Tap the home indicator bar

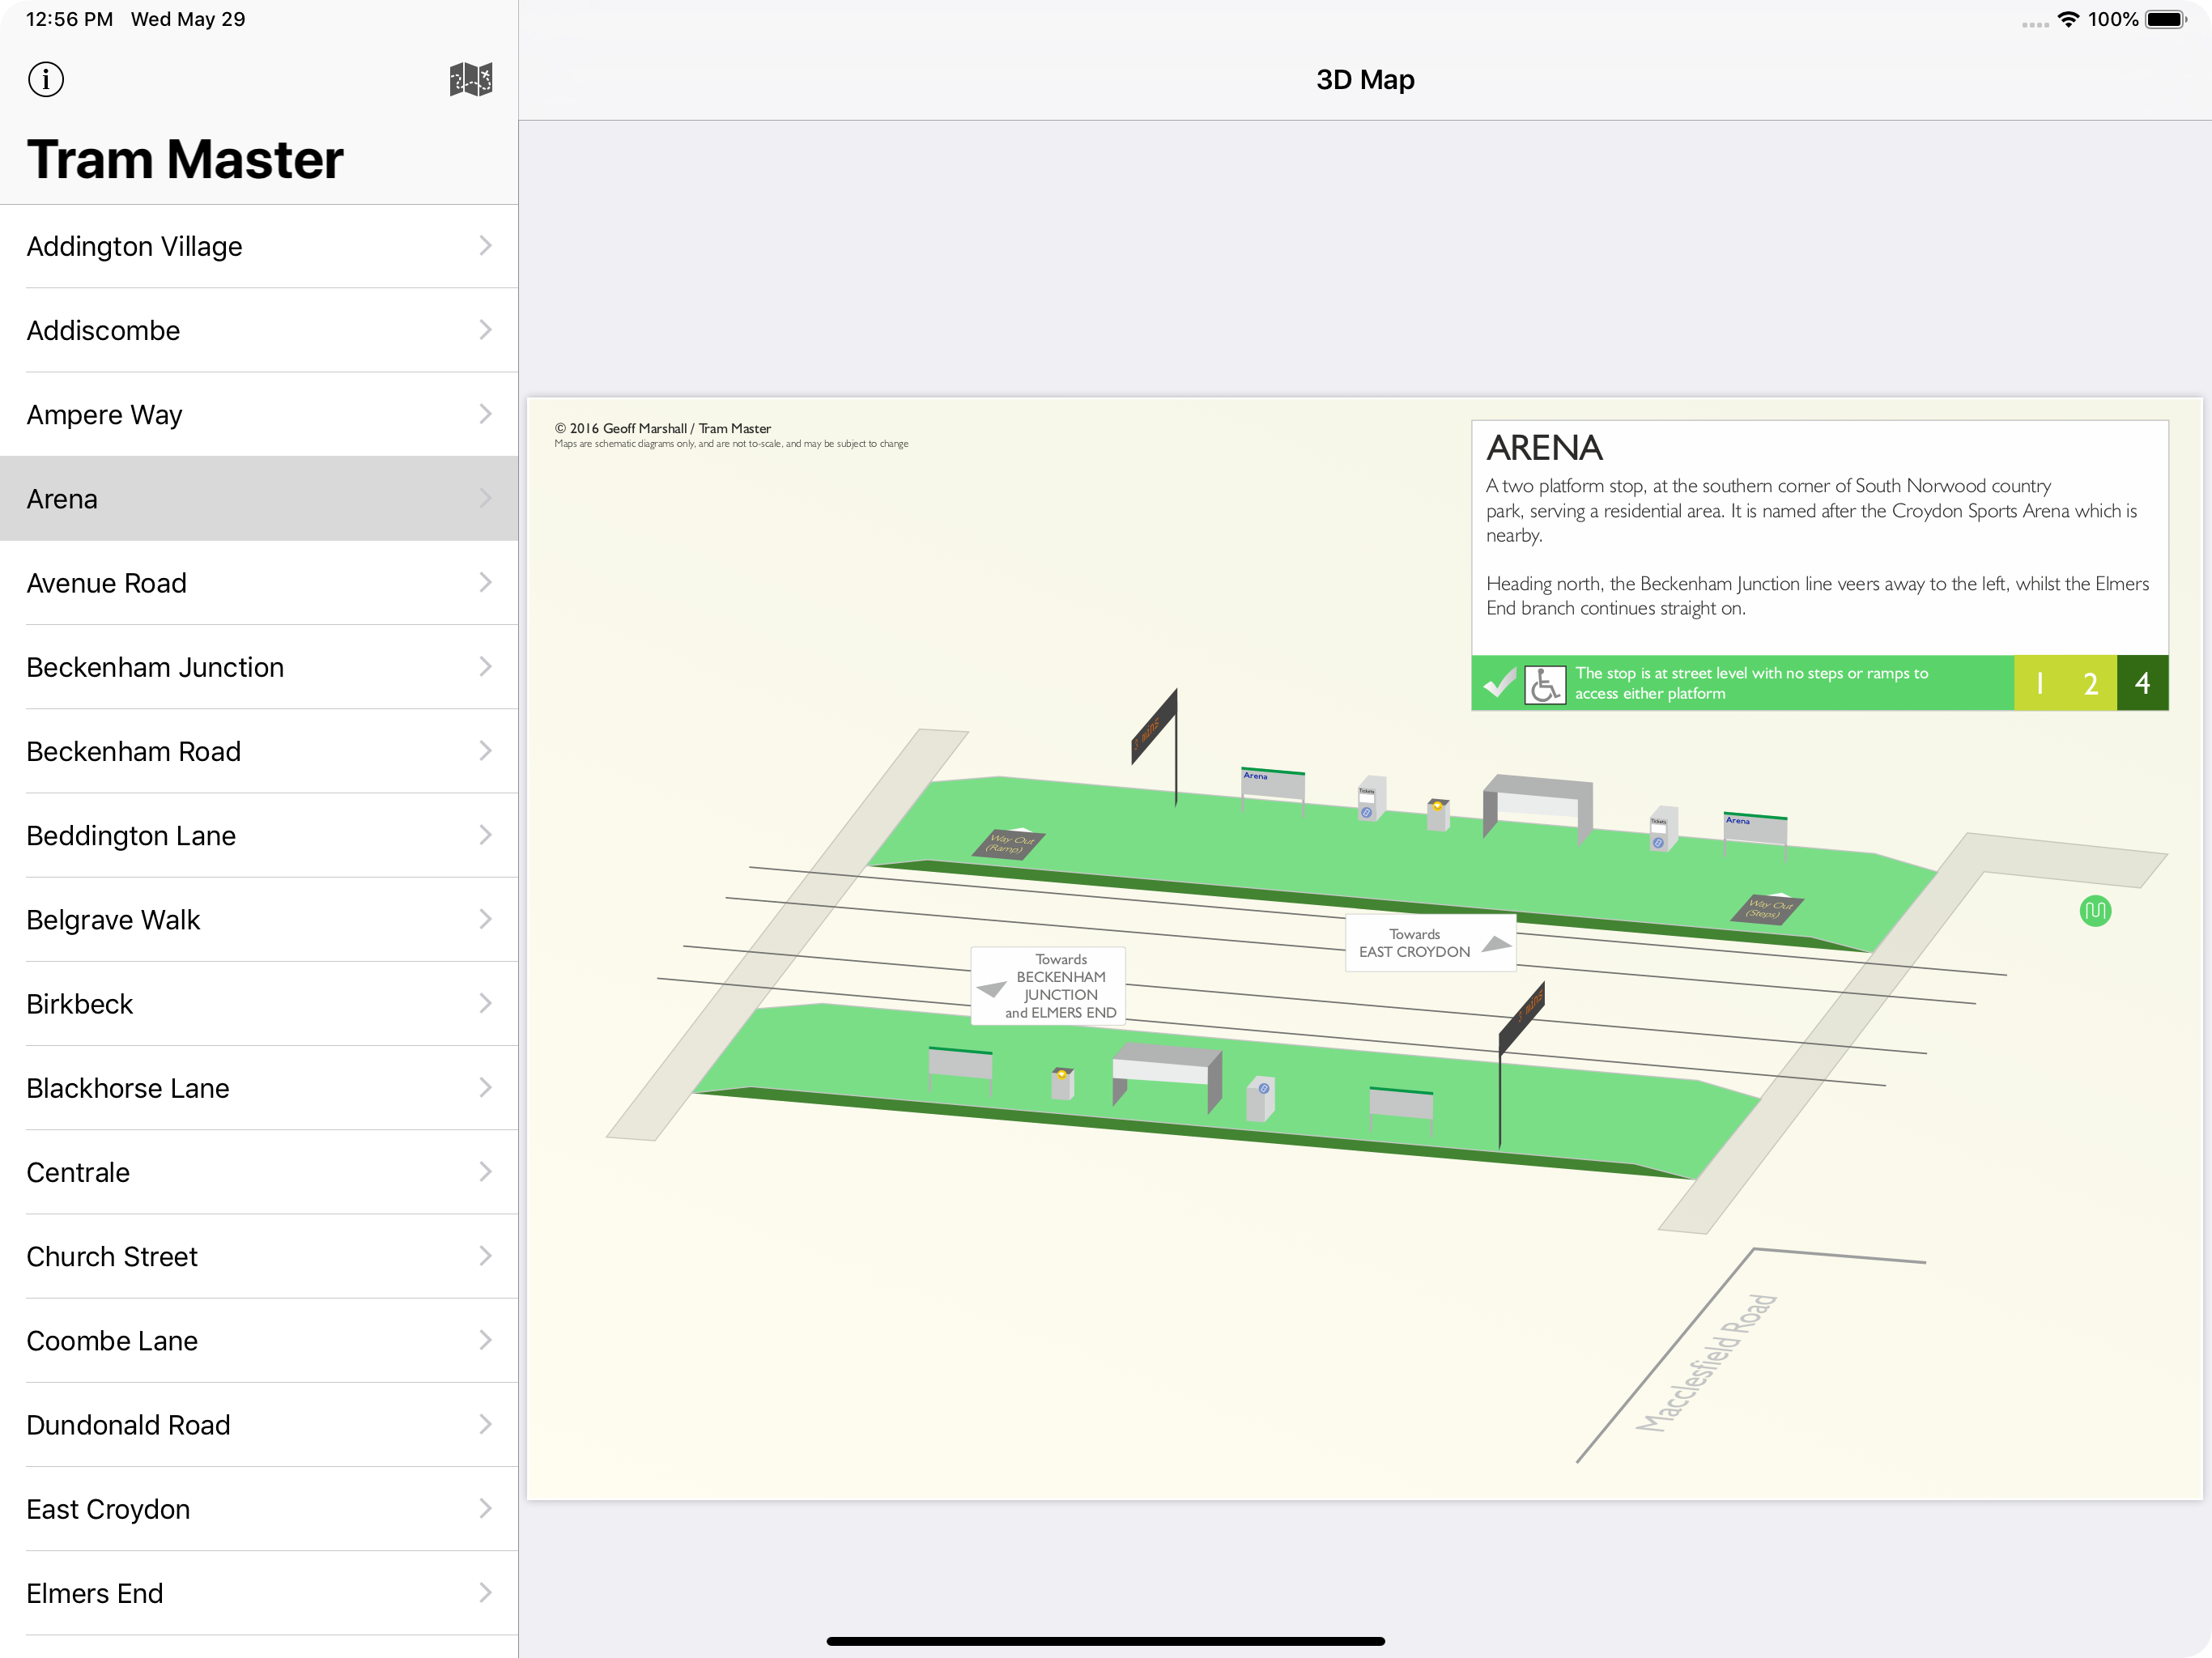click(1105, 1641)
